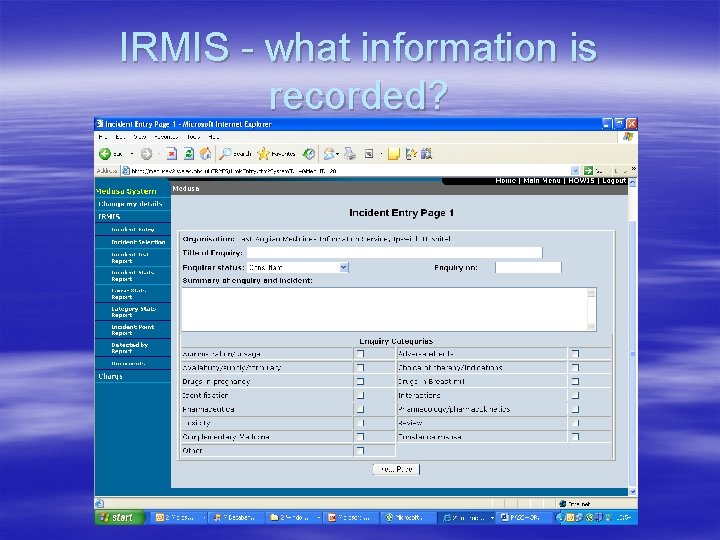Click the system tray clock

[x=624, y=518]
